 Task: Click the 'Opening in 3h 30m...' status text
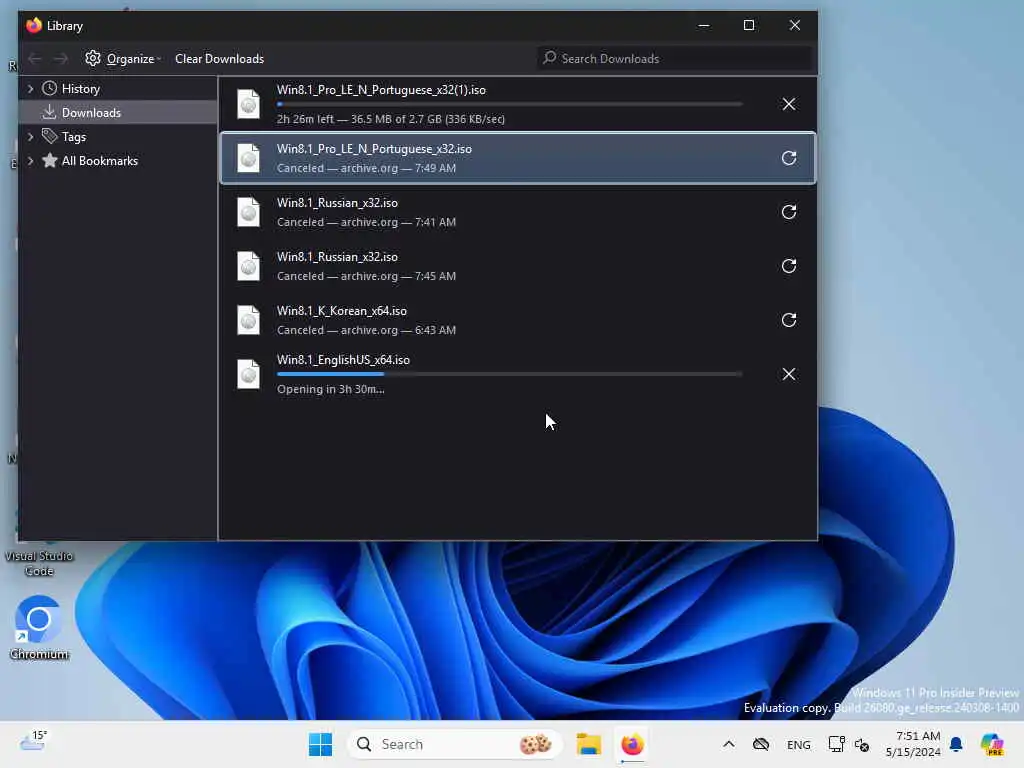(330, 389)
